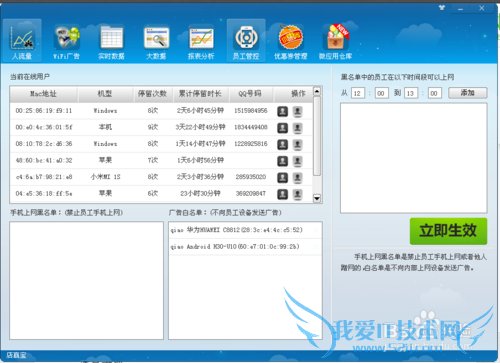Click the skin shirt icon in title bar
Image resolution: width=500 pixels, height=363 pixels.
point(442,8)
